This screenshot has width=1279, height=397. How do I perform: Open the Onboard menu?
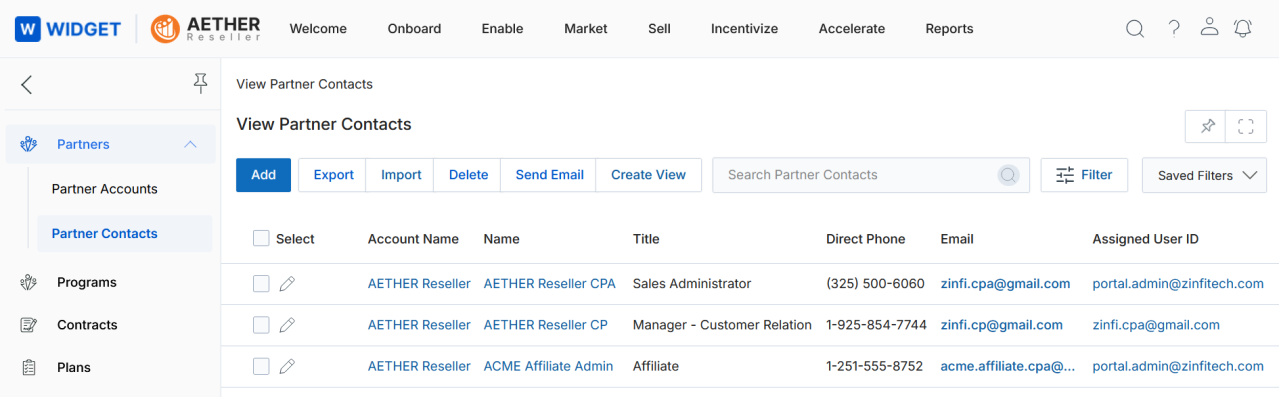(414, 29)
